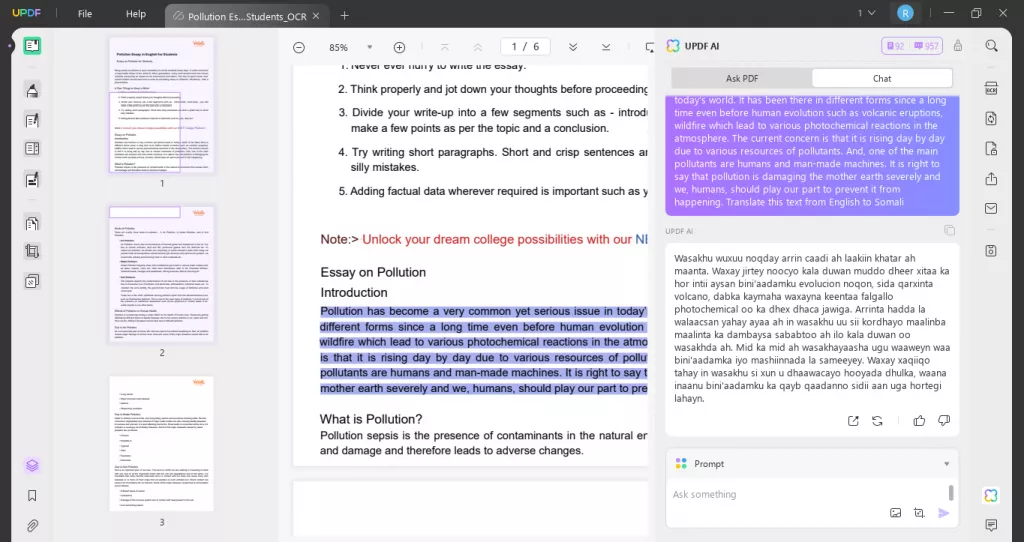Open the Export PDF icon on right sidebar
This screenshot has height=542, width=1024.
pos(991,118)
